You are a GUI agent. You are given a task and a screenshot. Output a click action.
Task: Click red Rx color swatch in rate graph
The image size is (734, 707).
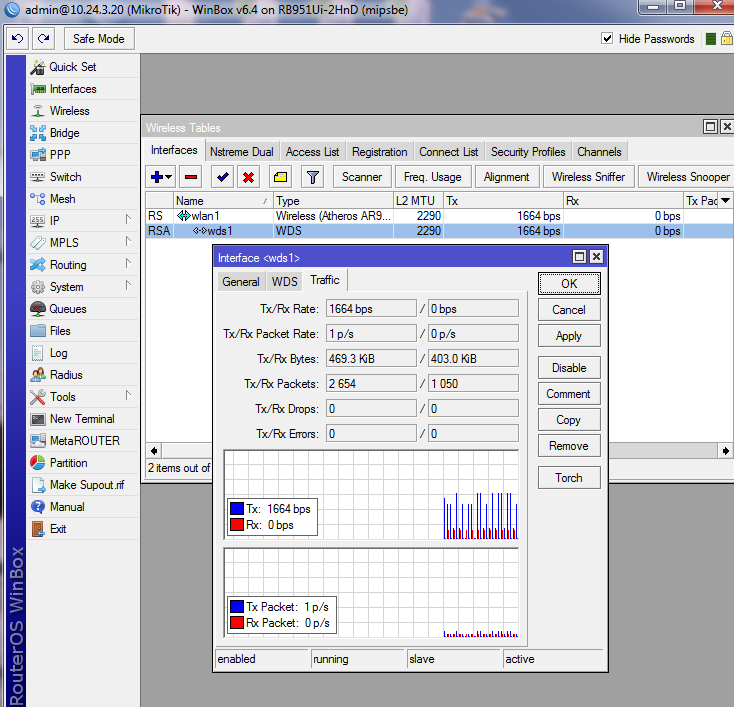tap(237, 525)
